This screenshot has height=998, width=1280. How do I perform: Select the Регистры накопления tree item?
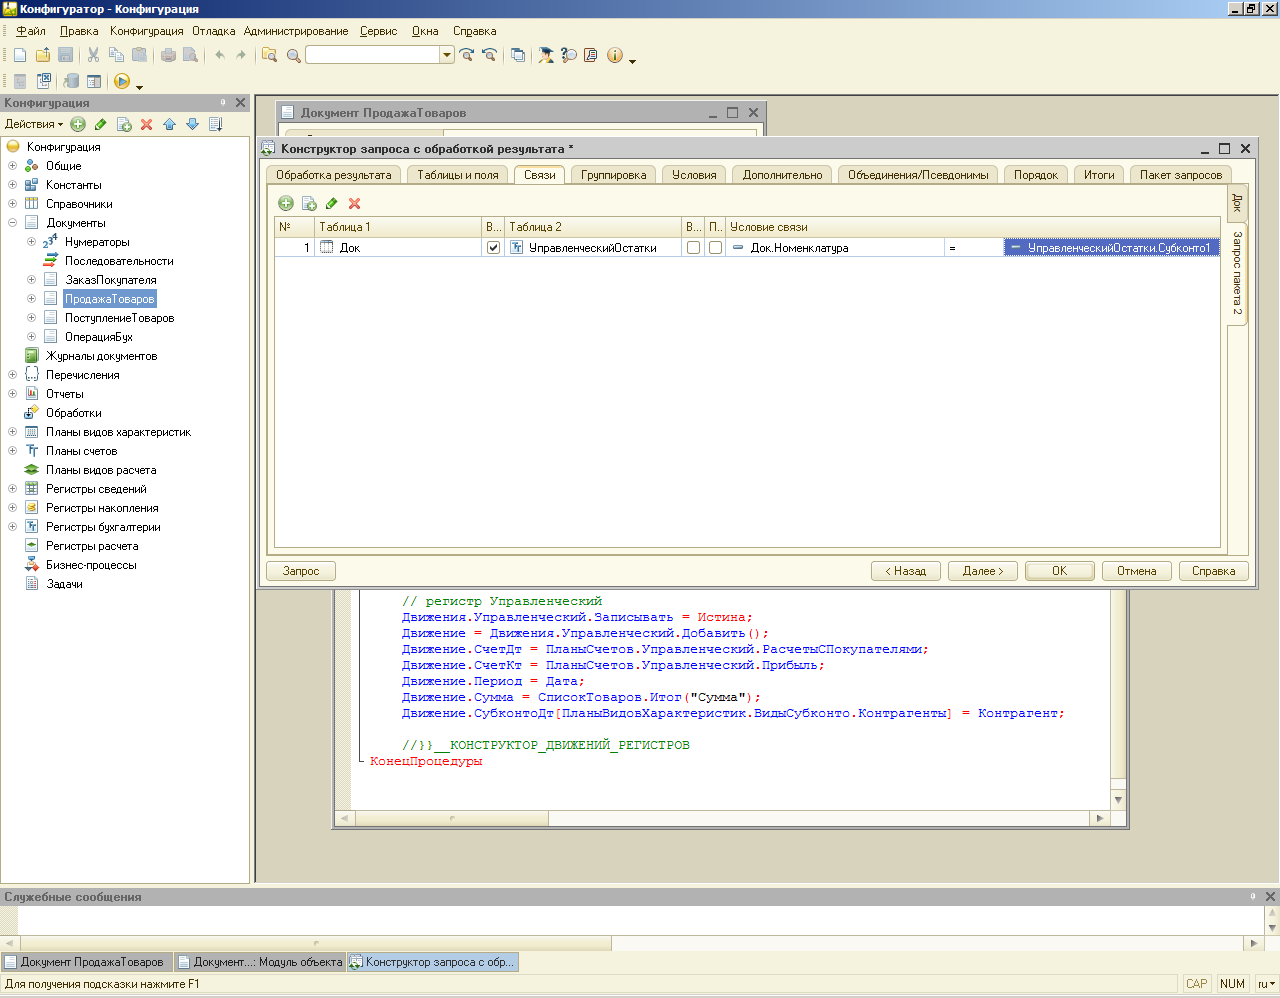[x=102, y=508]
